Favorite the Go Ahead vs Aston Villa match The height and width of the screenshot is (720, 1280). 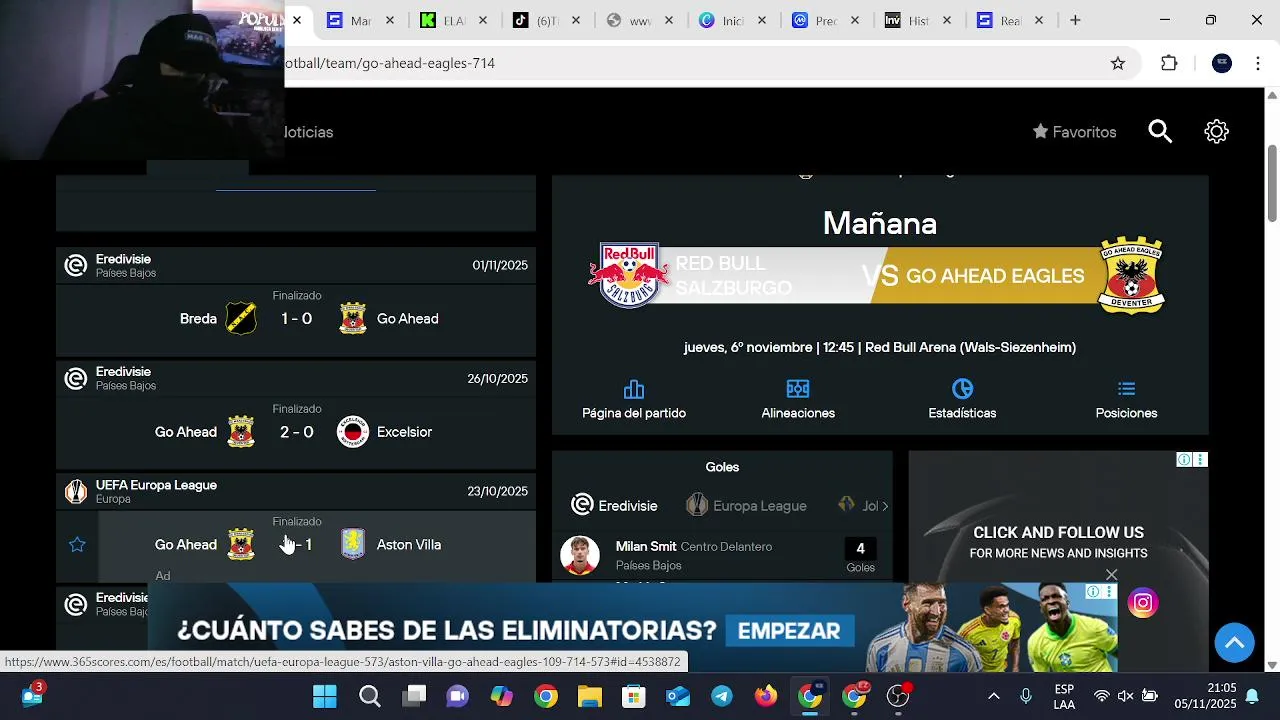(77, 545)
